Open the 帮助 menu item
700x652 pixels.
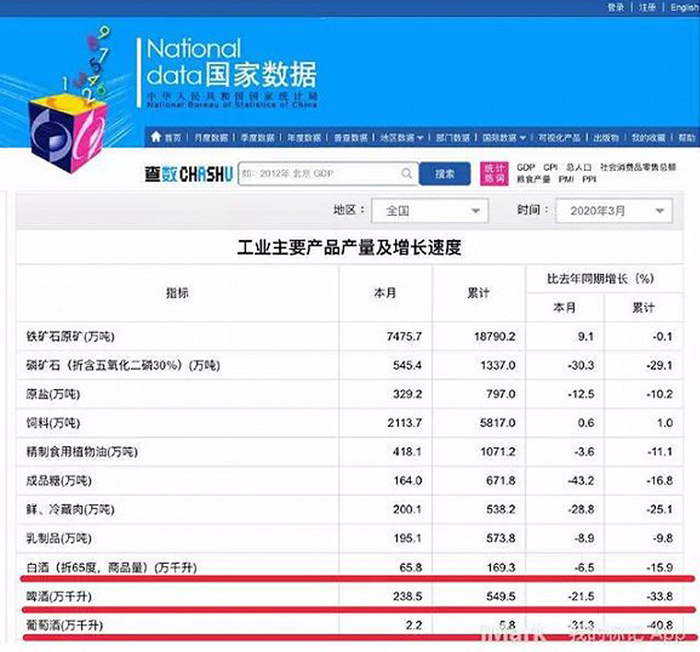point(687,138)
